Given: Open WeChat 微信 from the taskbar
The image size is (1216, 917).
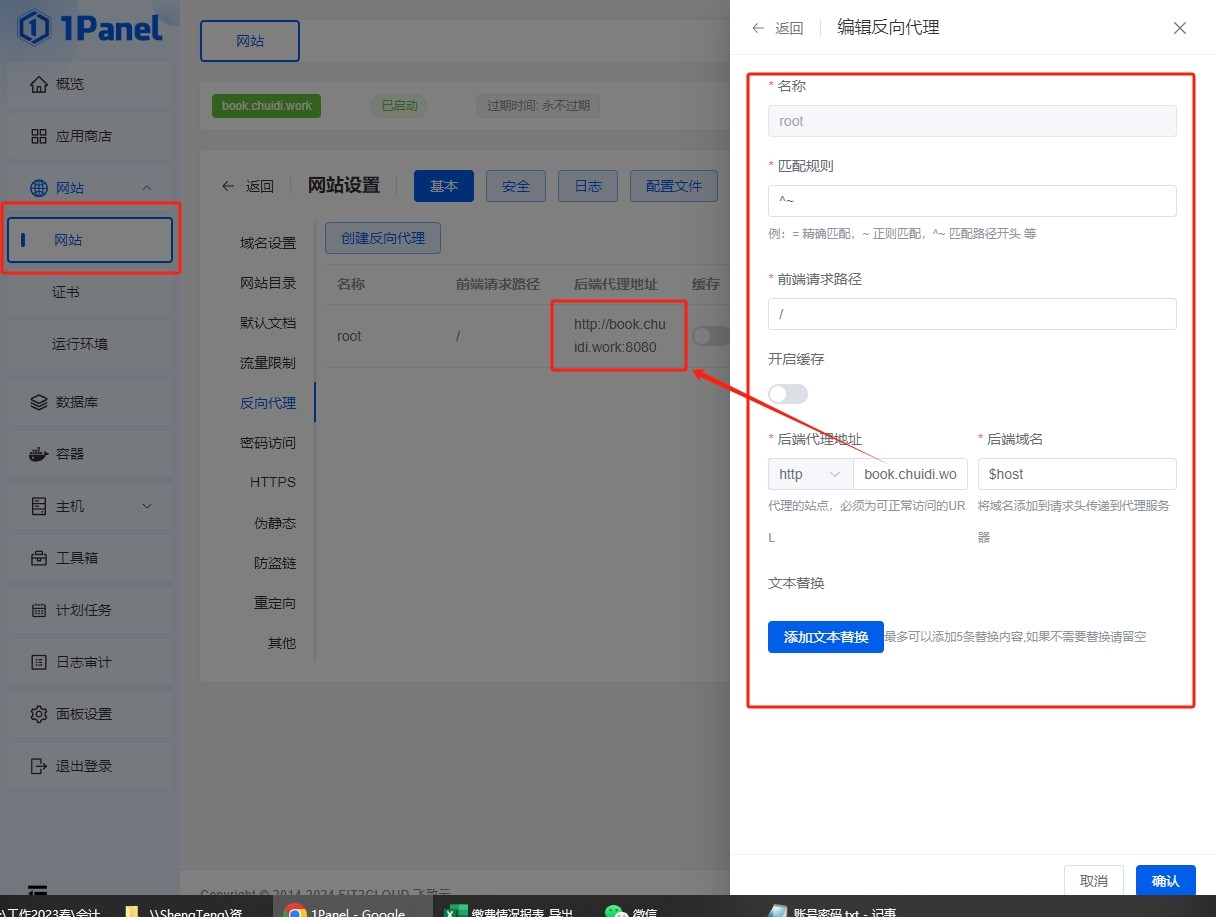Looking at the screenshot, I should (632, 910).
